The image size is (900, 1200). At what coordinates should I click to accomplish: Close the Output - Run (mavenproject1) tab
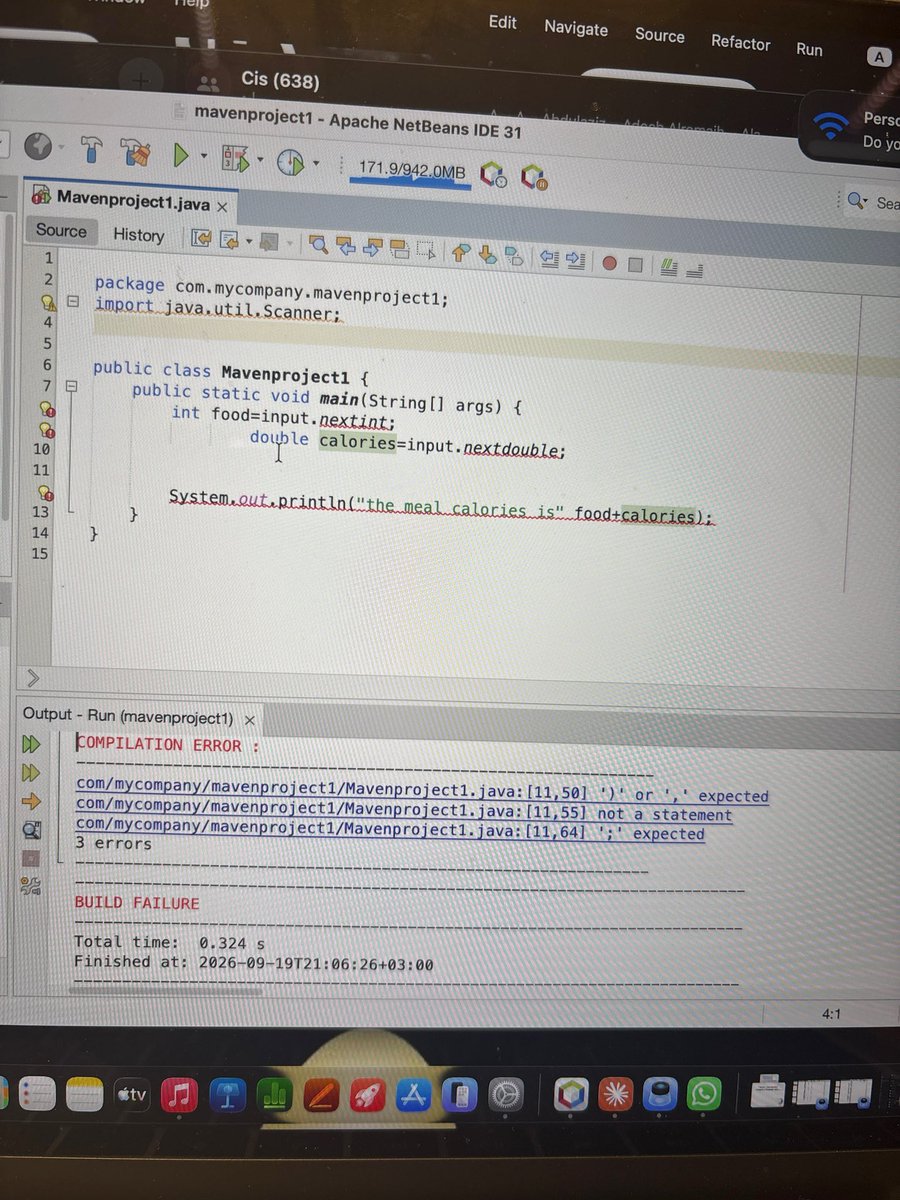[250, 719]
